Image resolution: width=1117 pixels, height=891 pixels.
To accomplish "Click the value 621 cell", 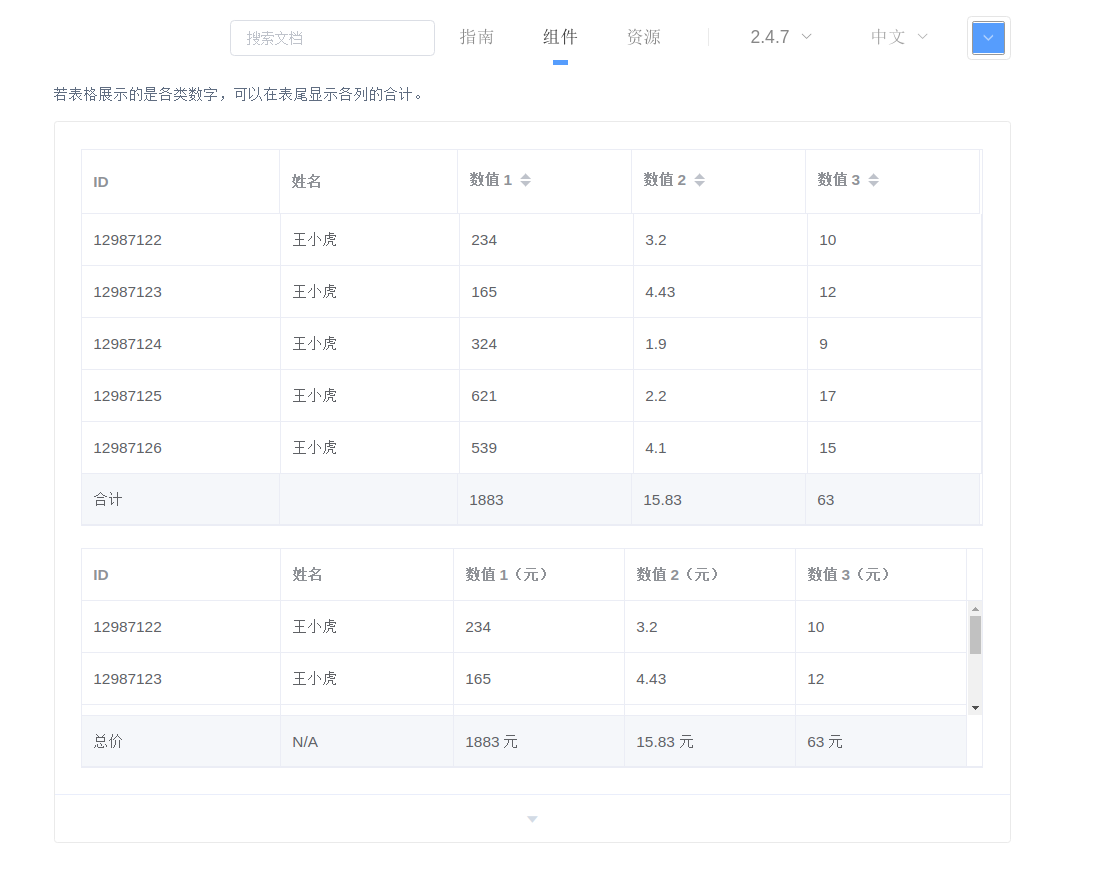I will pyautogui.click(x=546, y=396).
